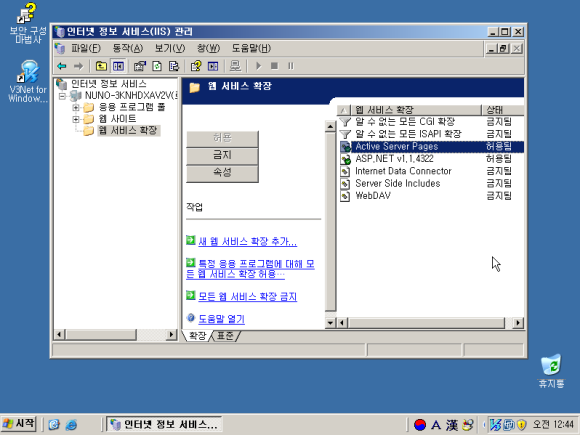The image size is (580, 435).
Task: Switch to the 확장 tab
Action: coord(198,335)
